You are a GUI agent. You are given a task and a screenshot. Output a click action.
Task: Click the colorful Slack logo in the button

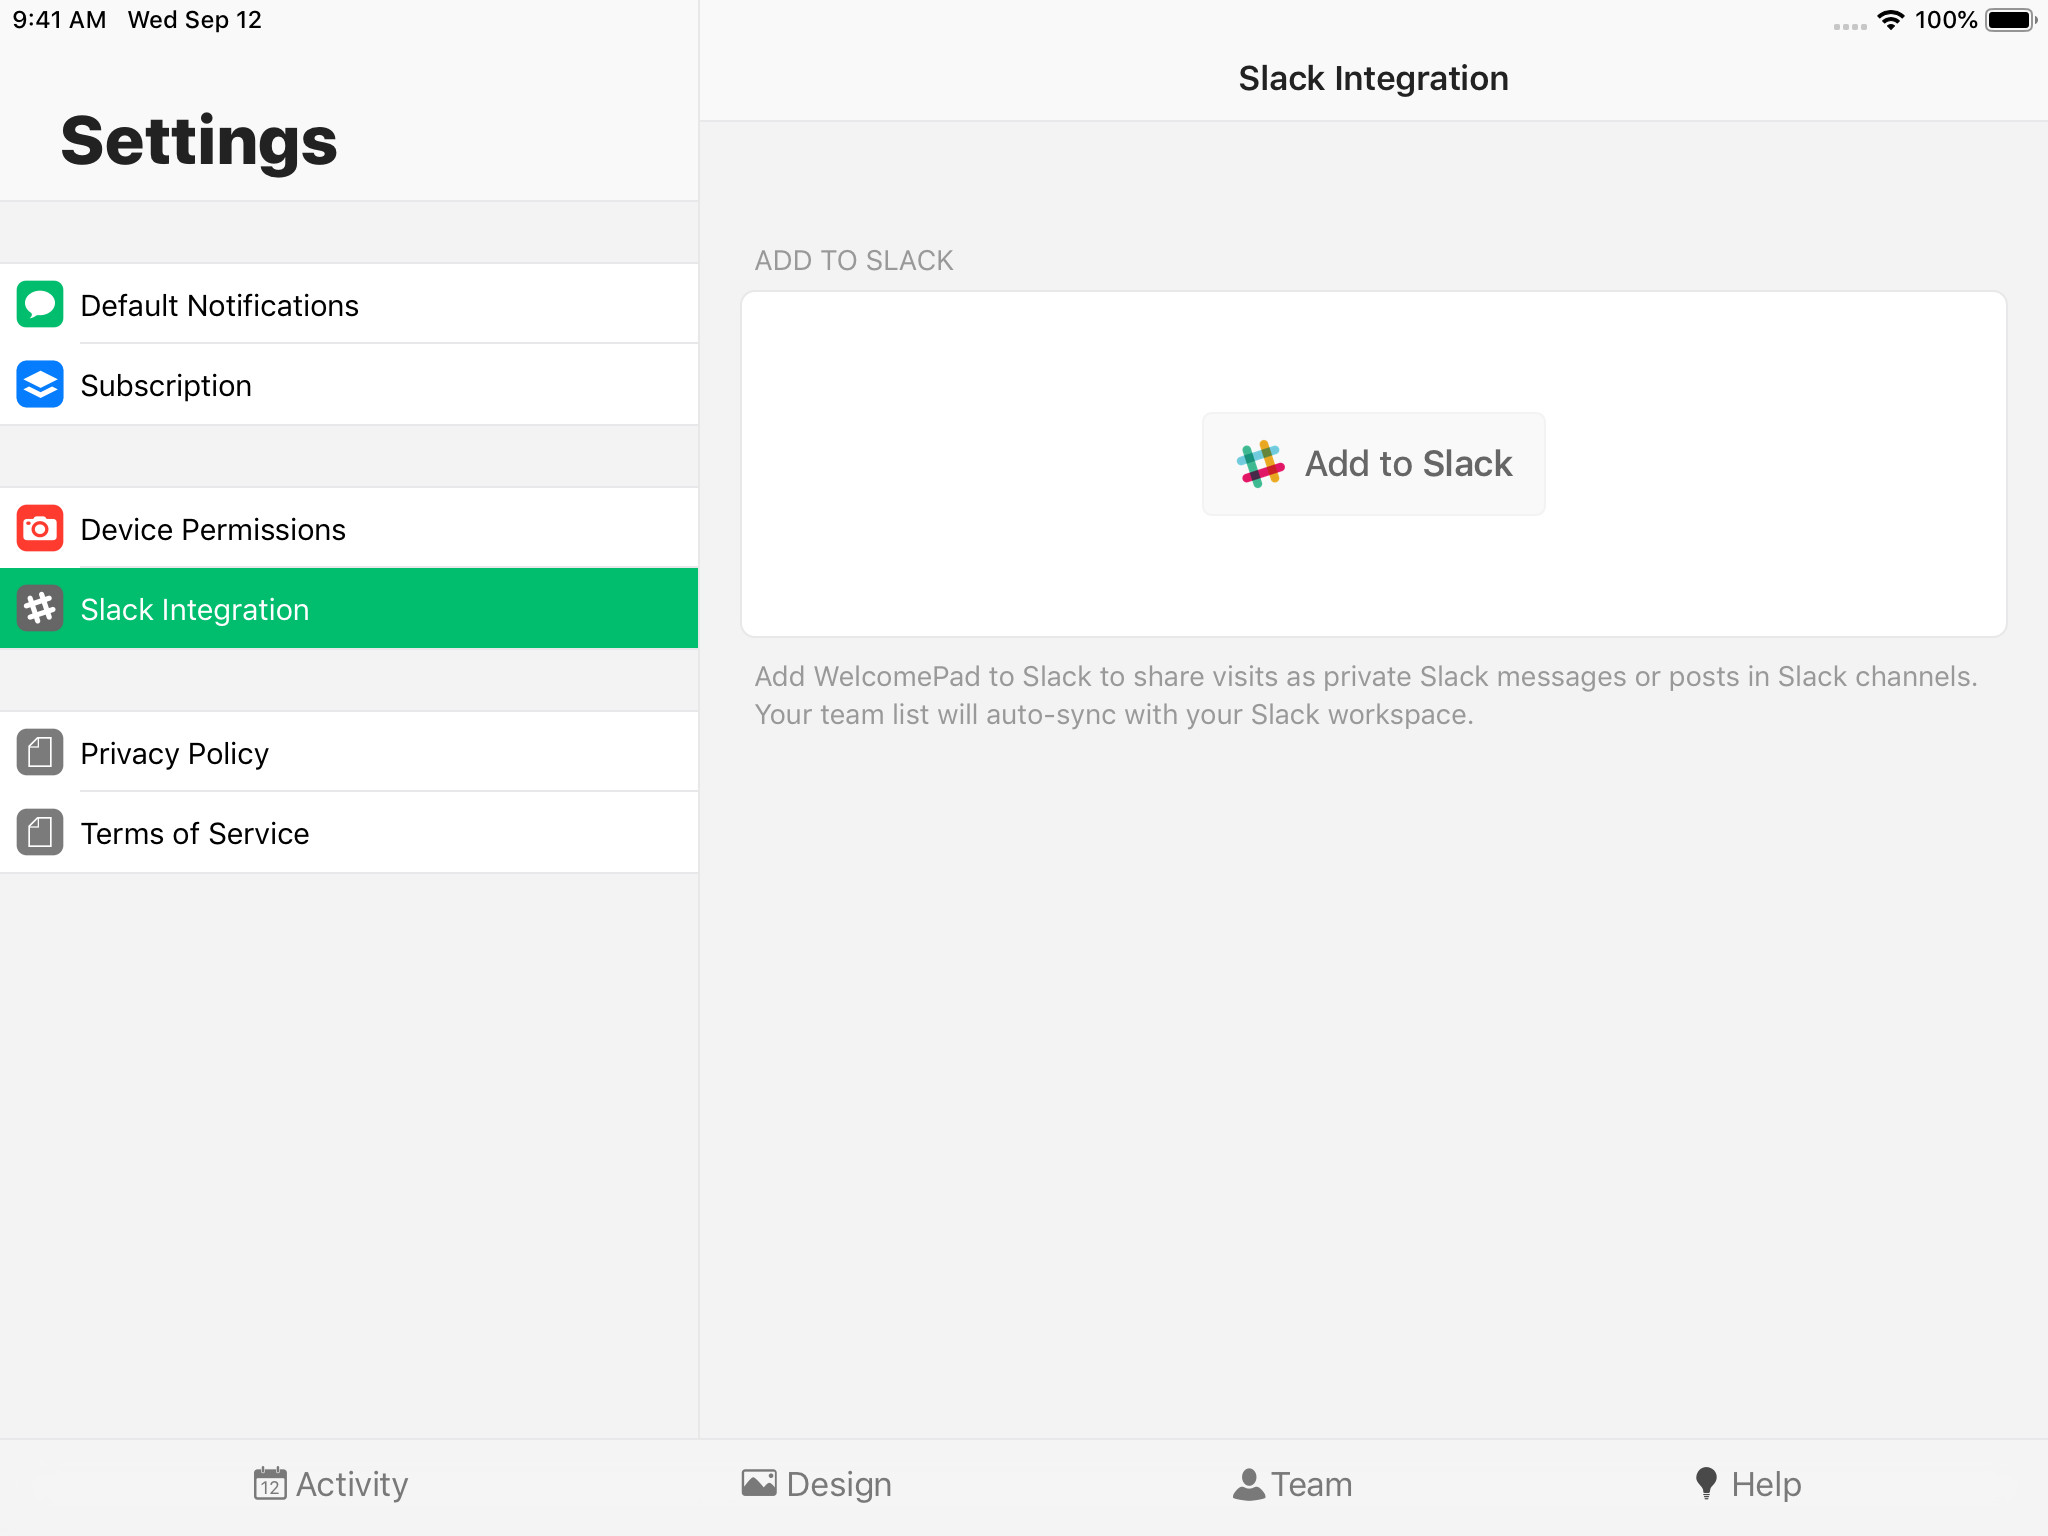pyautogui.click(x=1260, y=464)
